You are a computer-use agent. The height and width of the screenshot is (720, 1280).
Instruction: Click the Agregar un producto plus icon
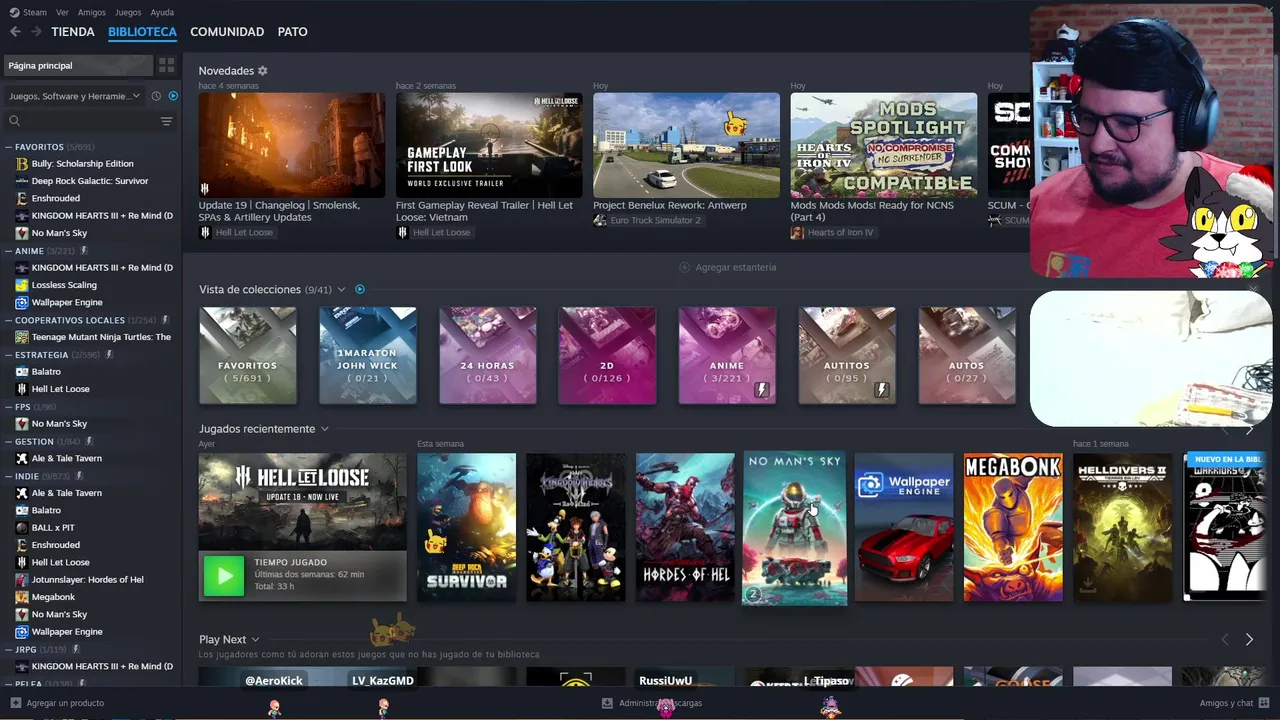[15, 703]
